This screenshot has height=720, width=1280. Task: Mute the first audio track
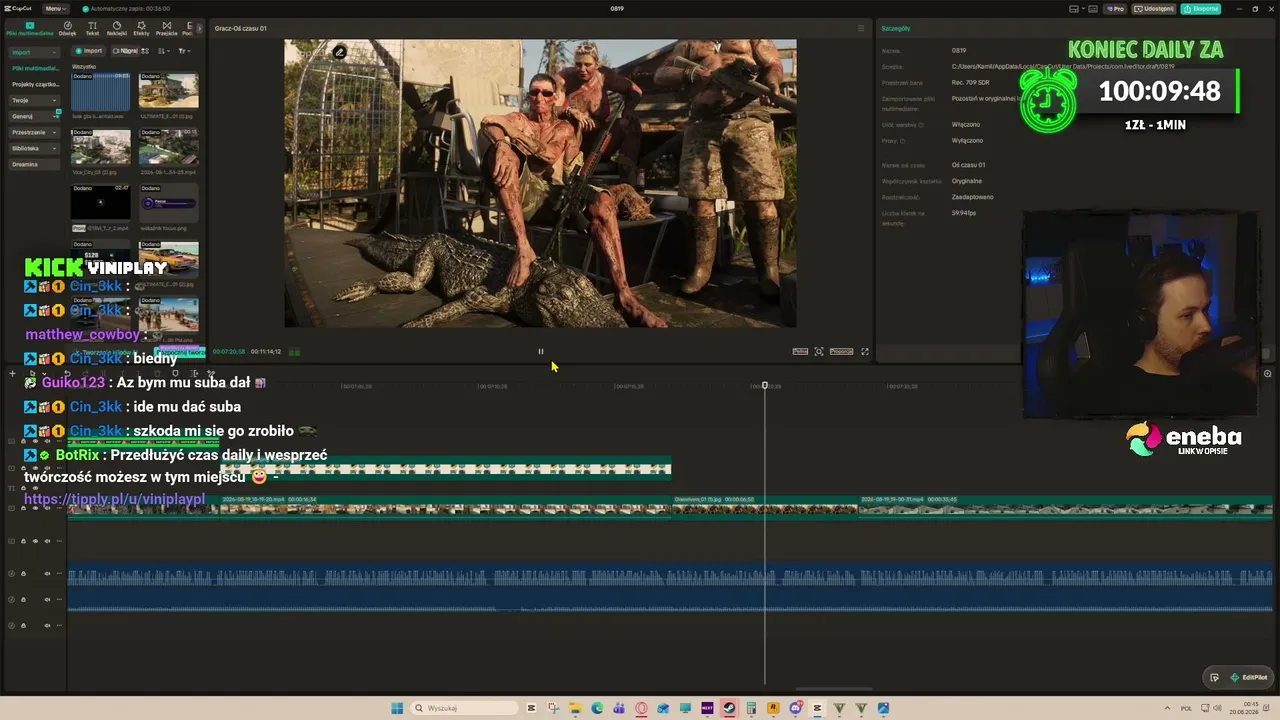click(47, 574)
